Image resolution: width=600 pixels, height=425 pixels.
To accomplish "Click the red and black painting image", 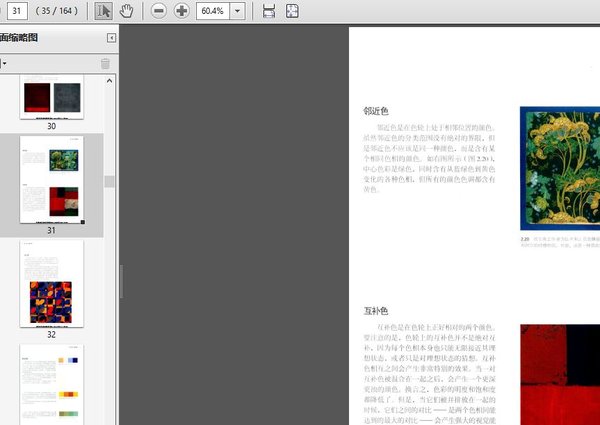I will 560,375.
